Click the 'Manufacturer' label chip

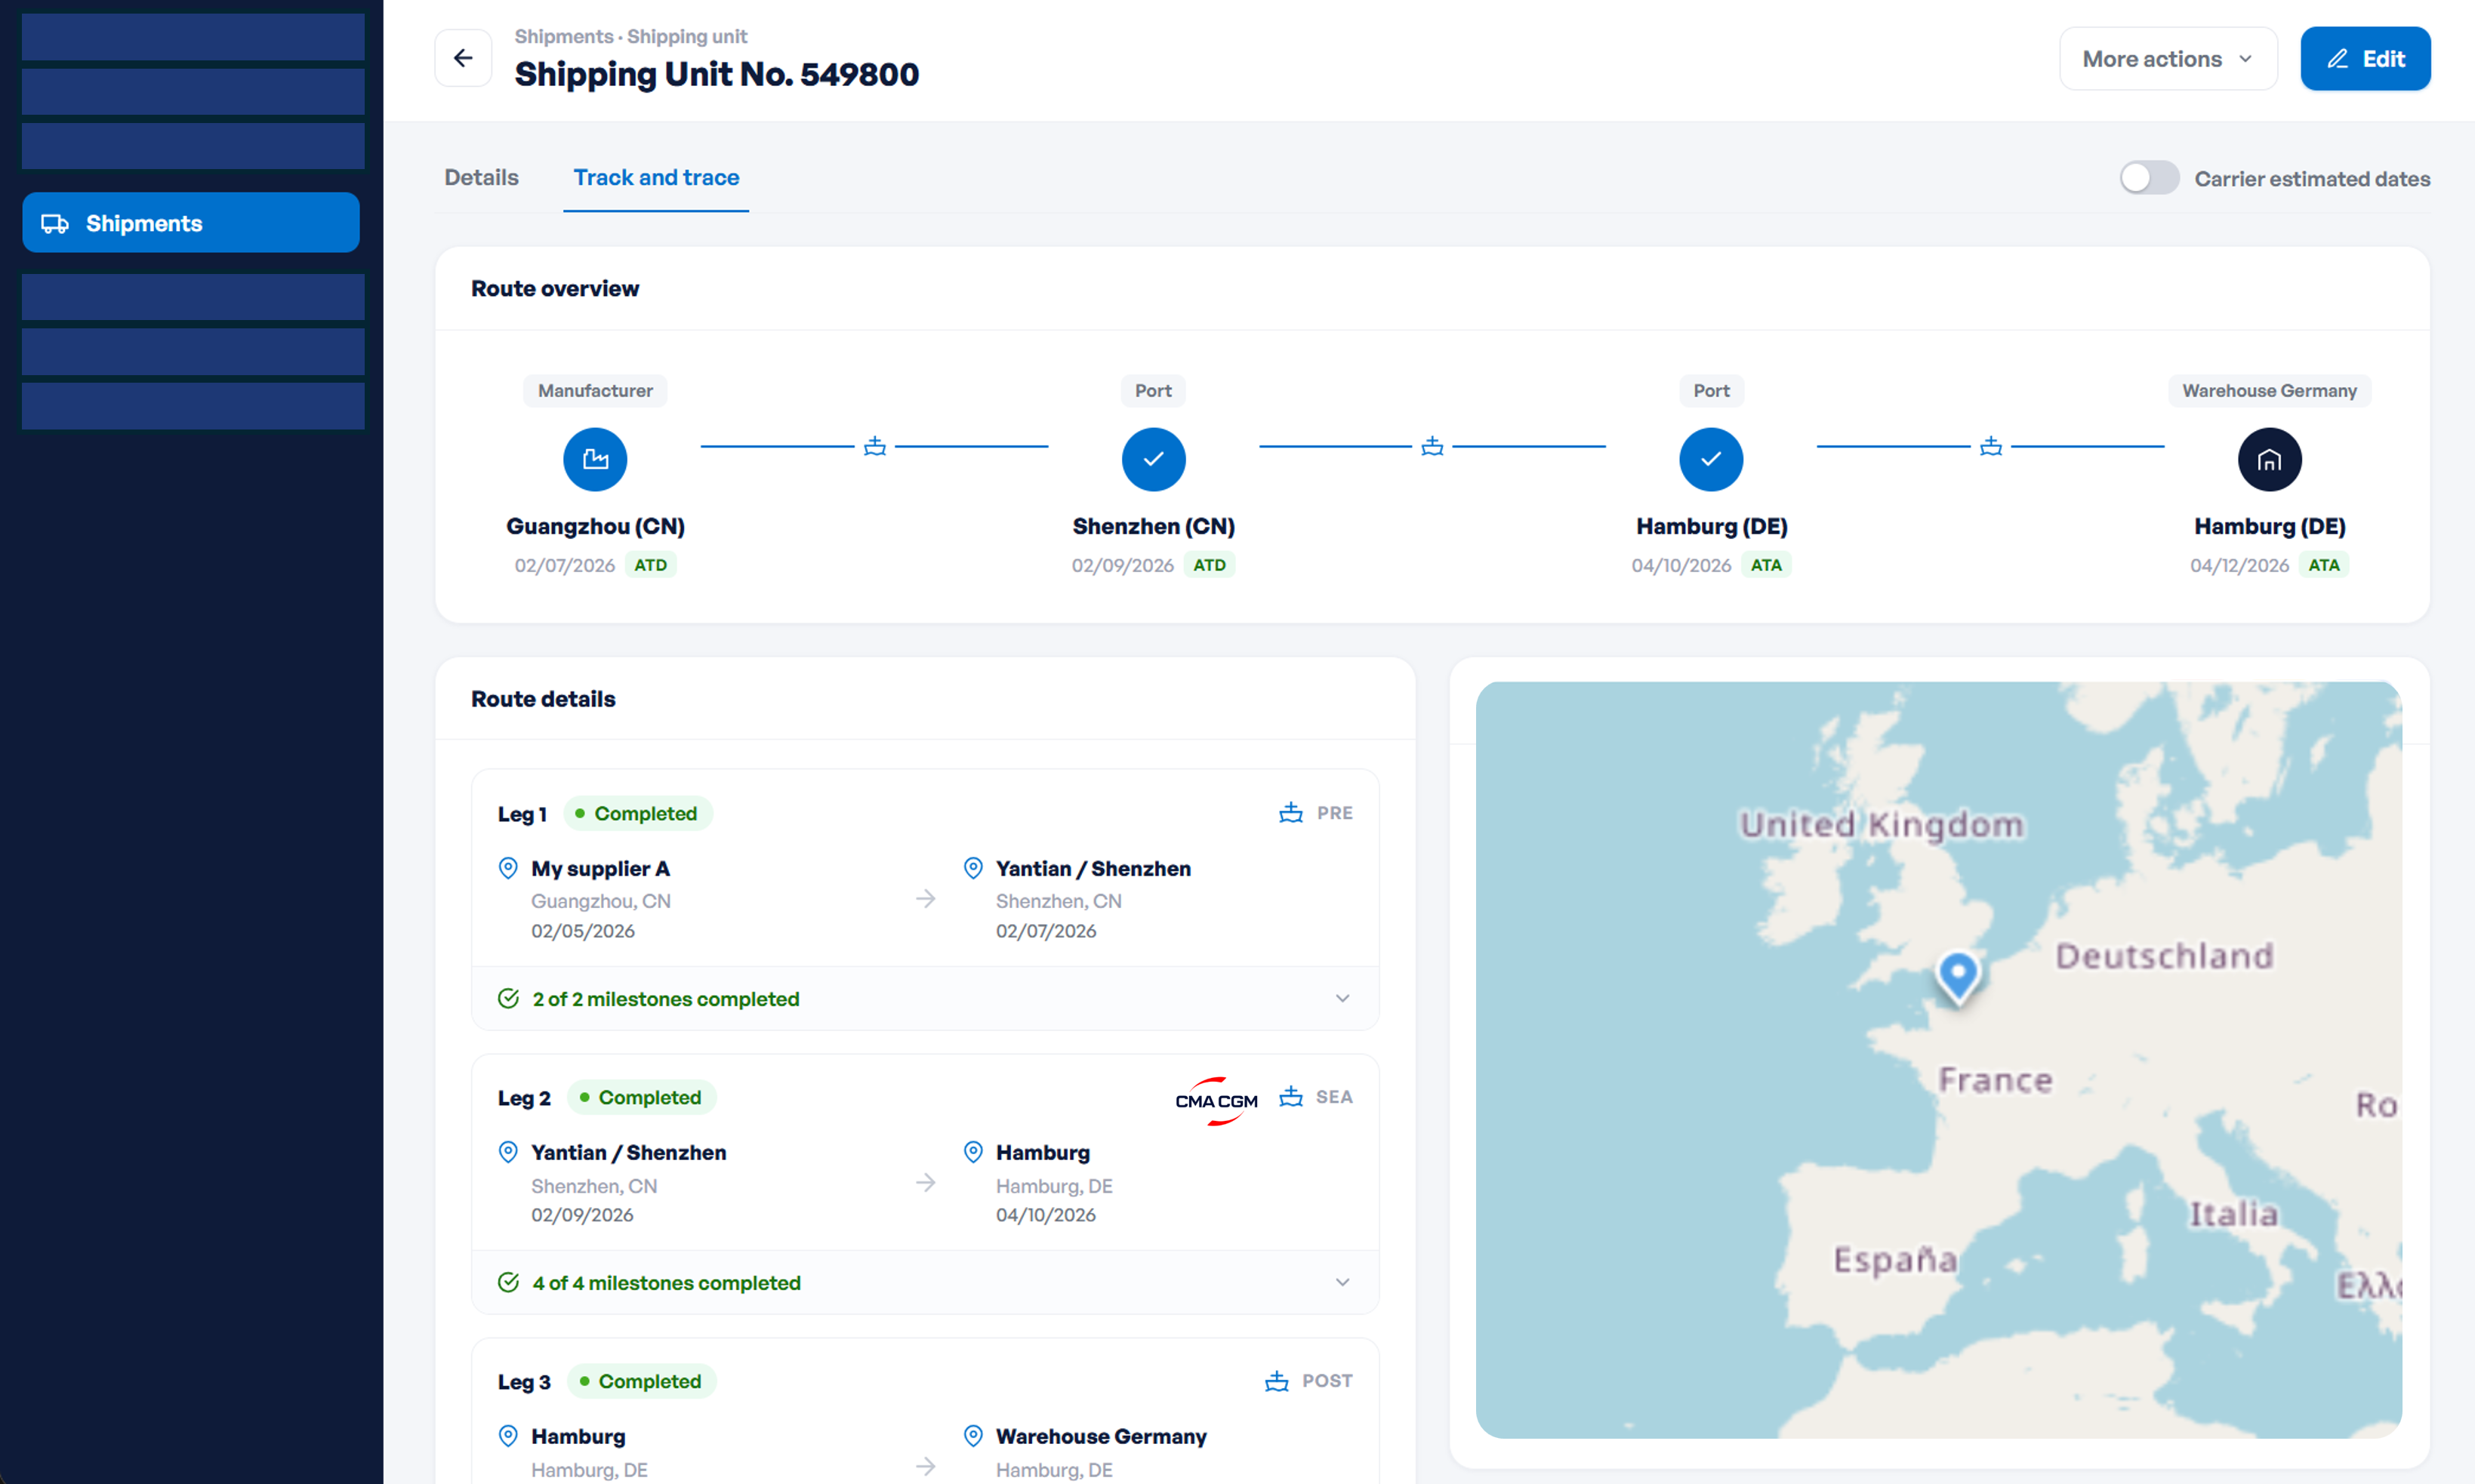(x=595, y=391)
